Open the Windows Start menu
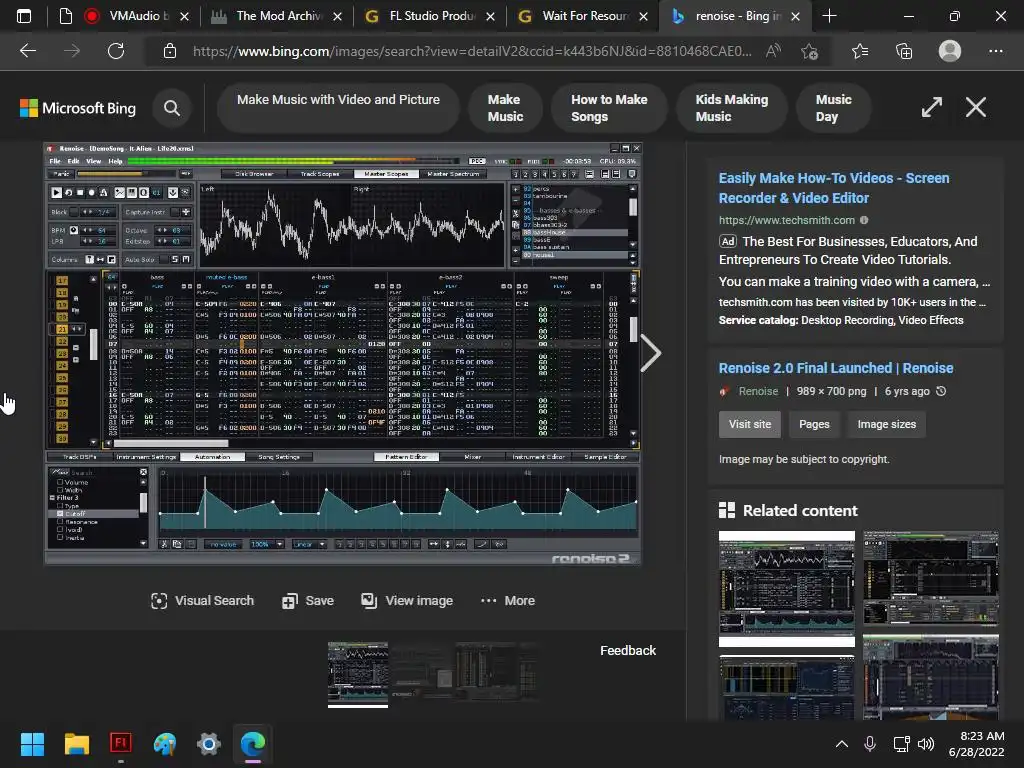Image resolution: width=1024 pixels, height=768 pixels. click(x=32, y=744)
